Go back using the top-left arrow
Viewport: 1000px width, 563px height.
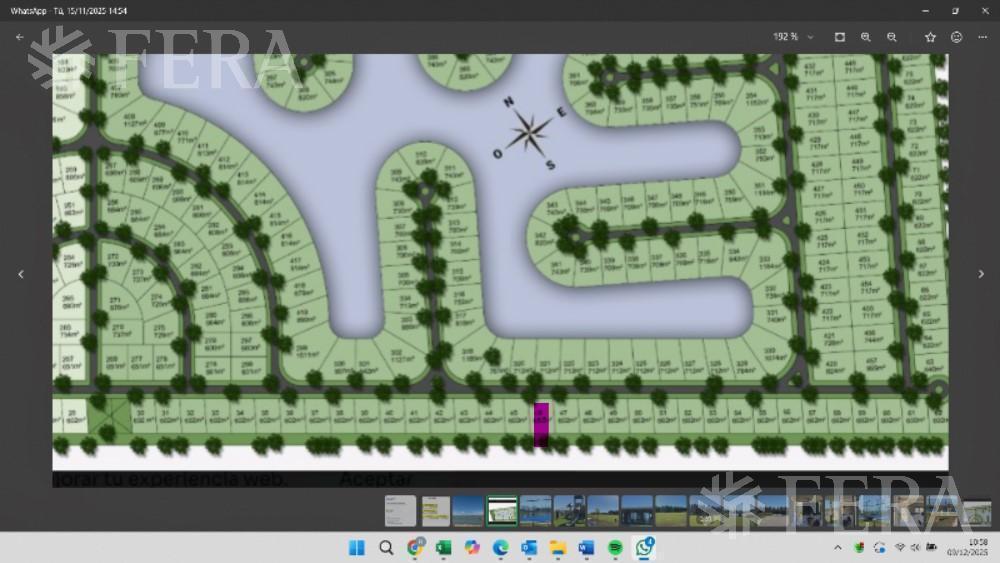click(20, 37)
